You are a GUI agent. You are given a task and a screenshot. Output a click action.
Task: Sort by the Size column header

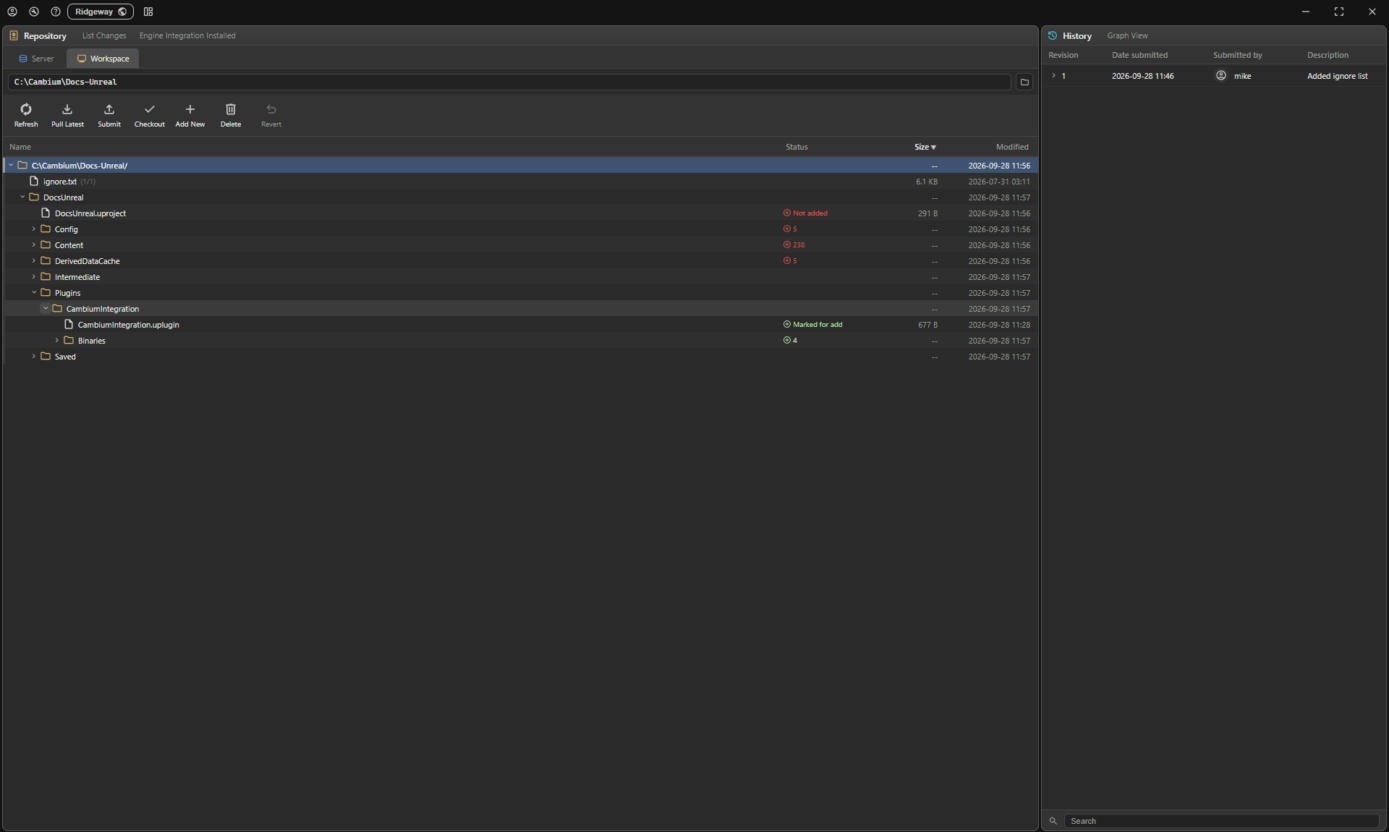(x=925, y=147)
